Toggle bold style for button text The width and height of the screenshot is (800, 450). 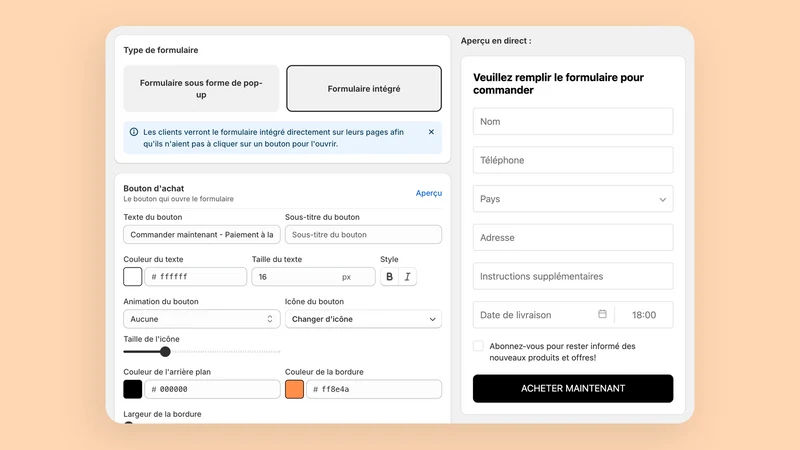click(x=389, y=277)
